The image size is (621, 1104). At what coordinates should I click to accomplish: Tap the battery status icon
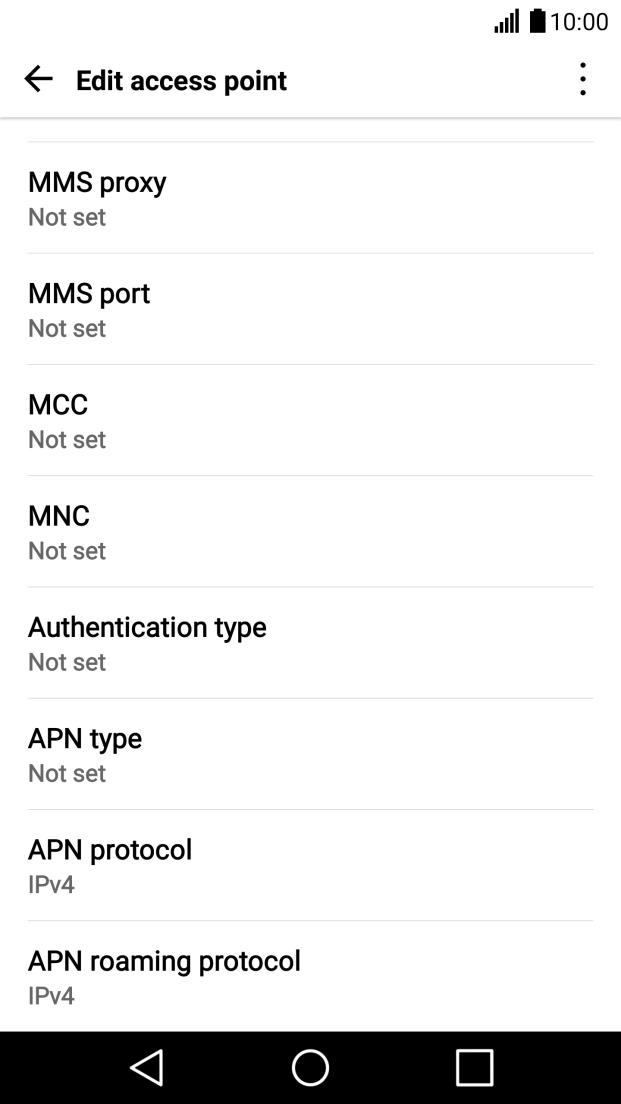pos(538,21)
